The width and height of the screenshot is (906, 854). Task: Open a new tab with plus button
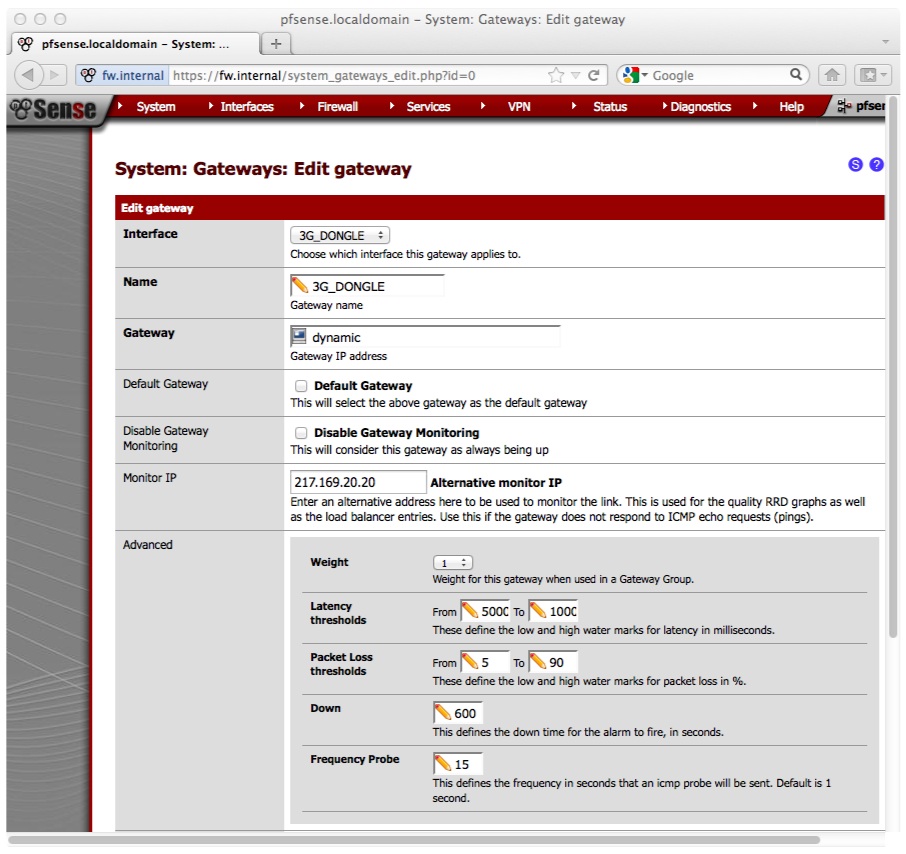(x=276, y=44)
